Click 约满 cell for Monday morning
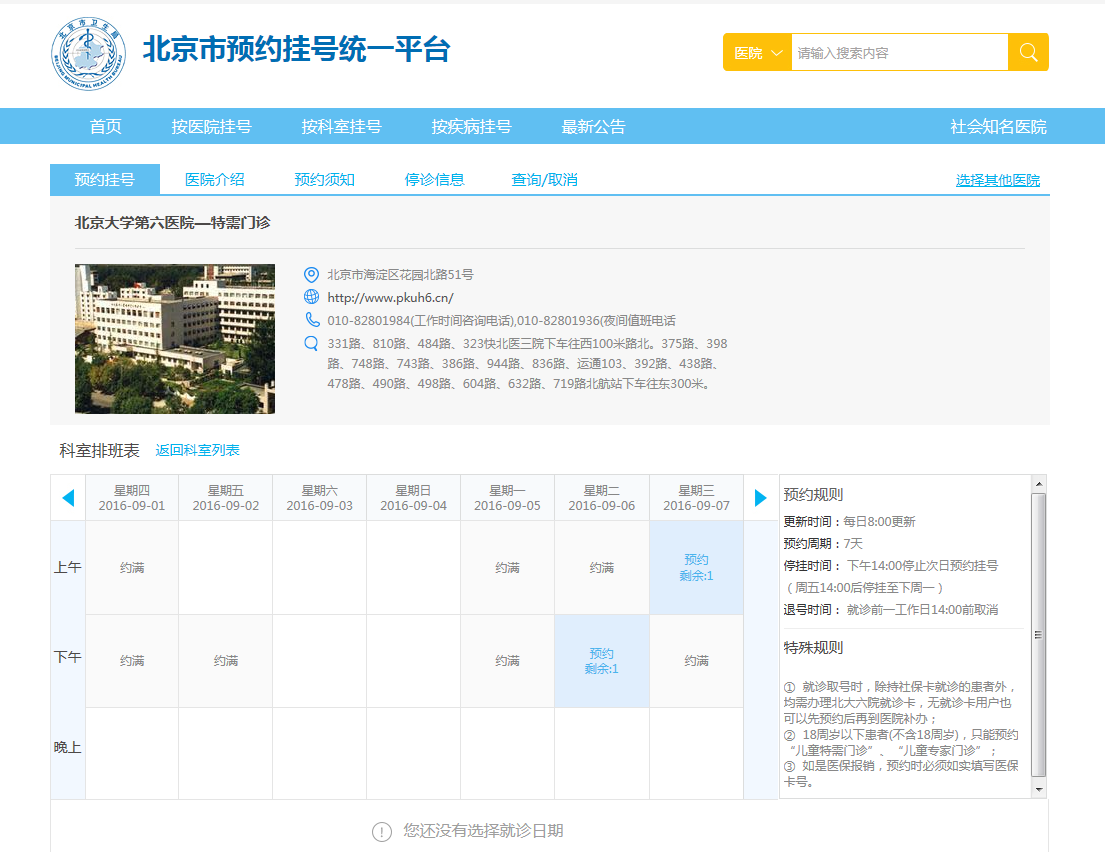Image resolution: width=1105 pixels, height=852 pixels. 507,567
